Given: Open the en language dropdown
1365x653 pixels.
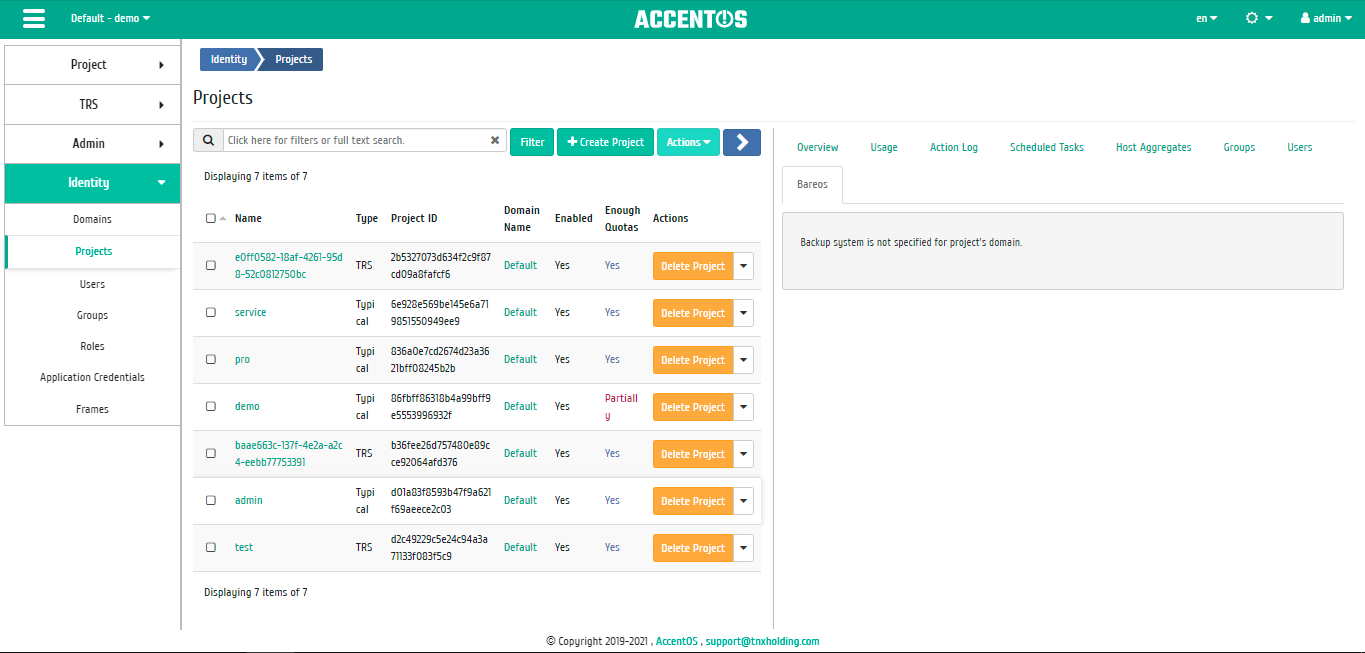Looking at the screenshot, I should click(x=1207, y=18).
